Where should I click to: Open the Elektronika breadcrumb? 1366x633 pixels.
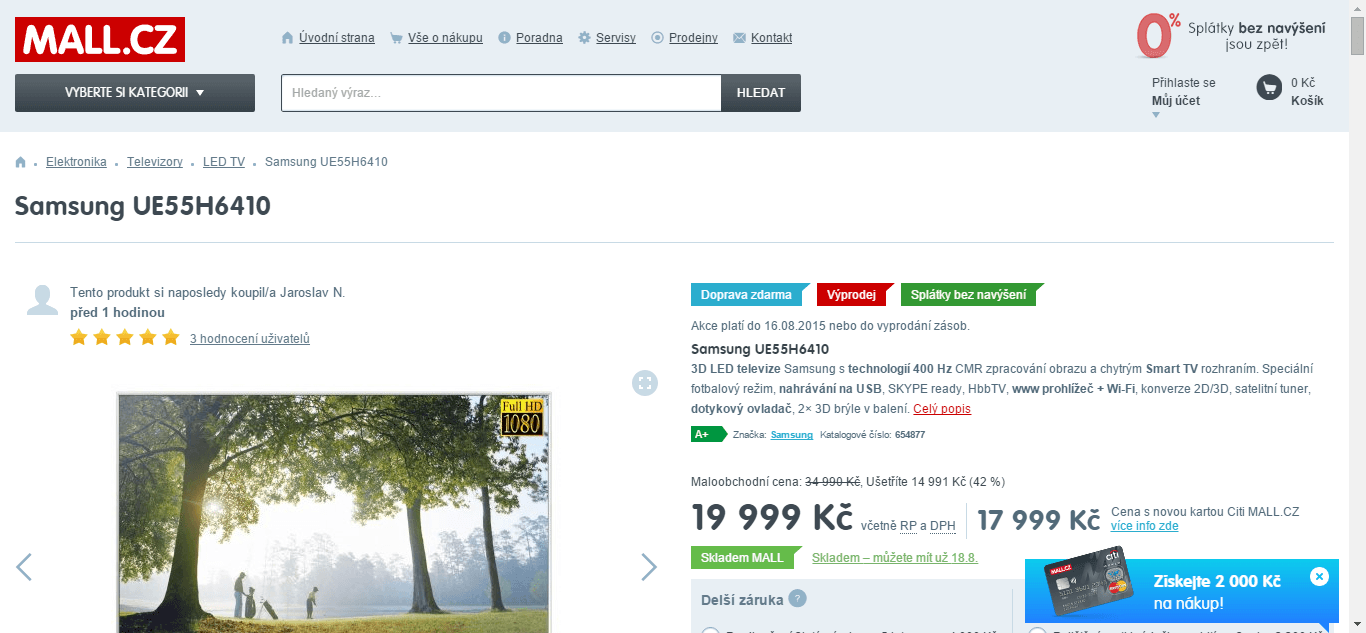pos(76,162)
